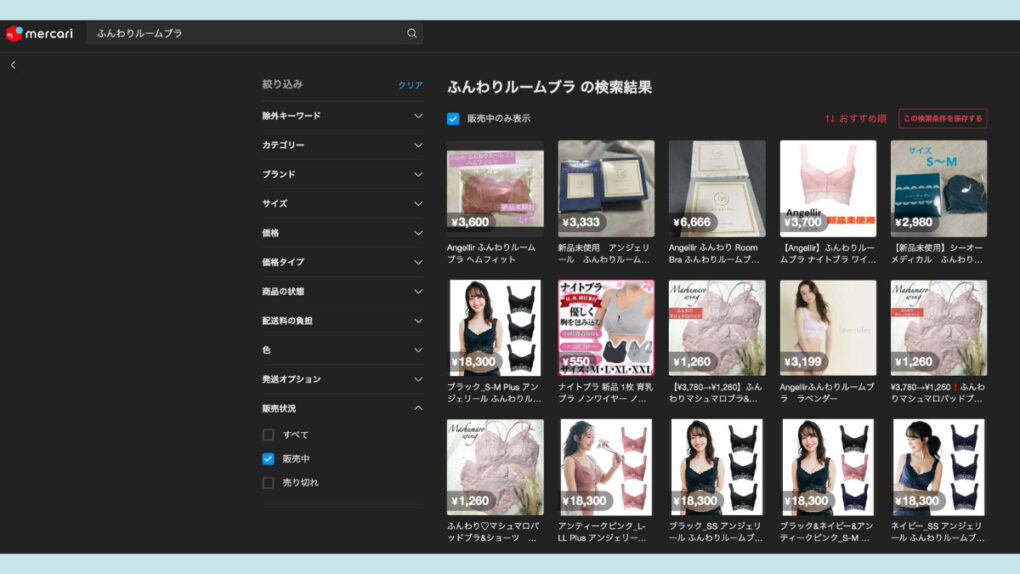The width and height of the screenshot is (1020, 574).
Task: Click the search magnifier icon
Action: 412,33
